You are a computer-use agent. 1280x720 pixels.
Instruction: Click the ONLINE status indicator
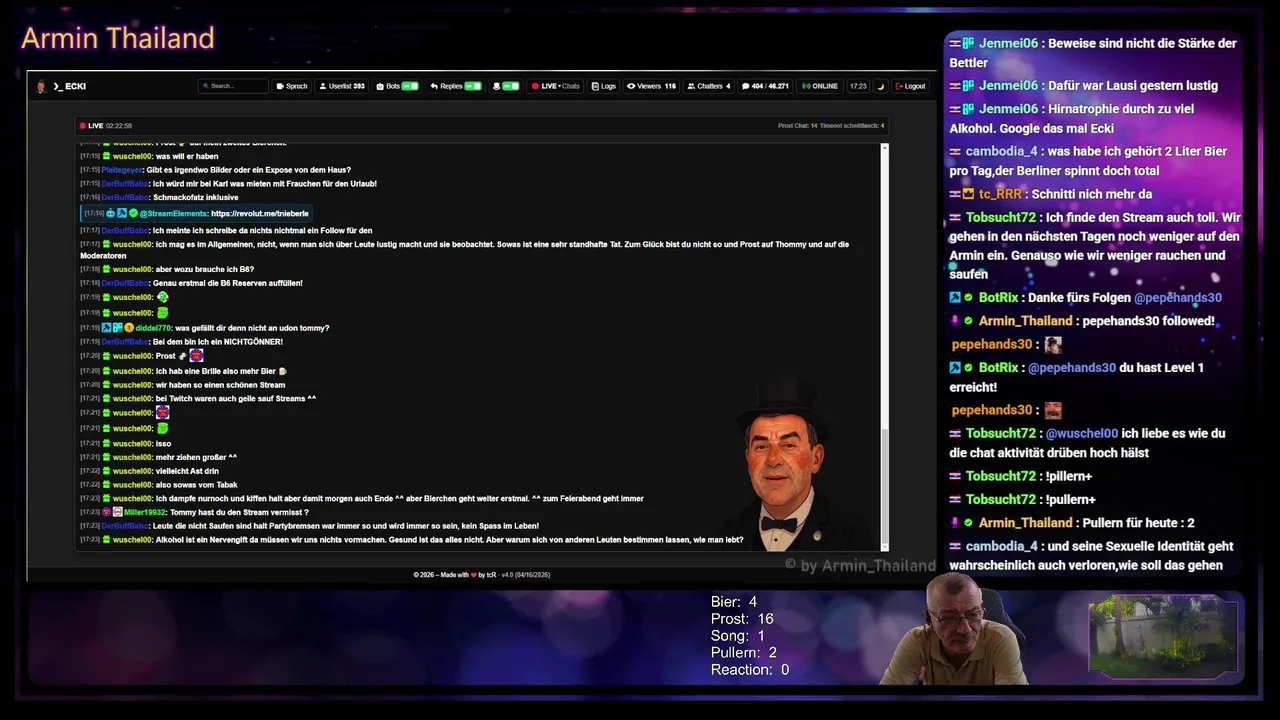tap(820, 86)
